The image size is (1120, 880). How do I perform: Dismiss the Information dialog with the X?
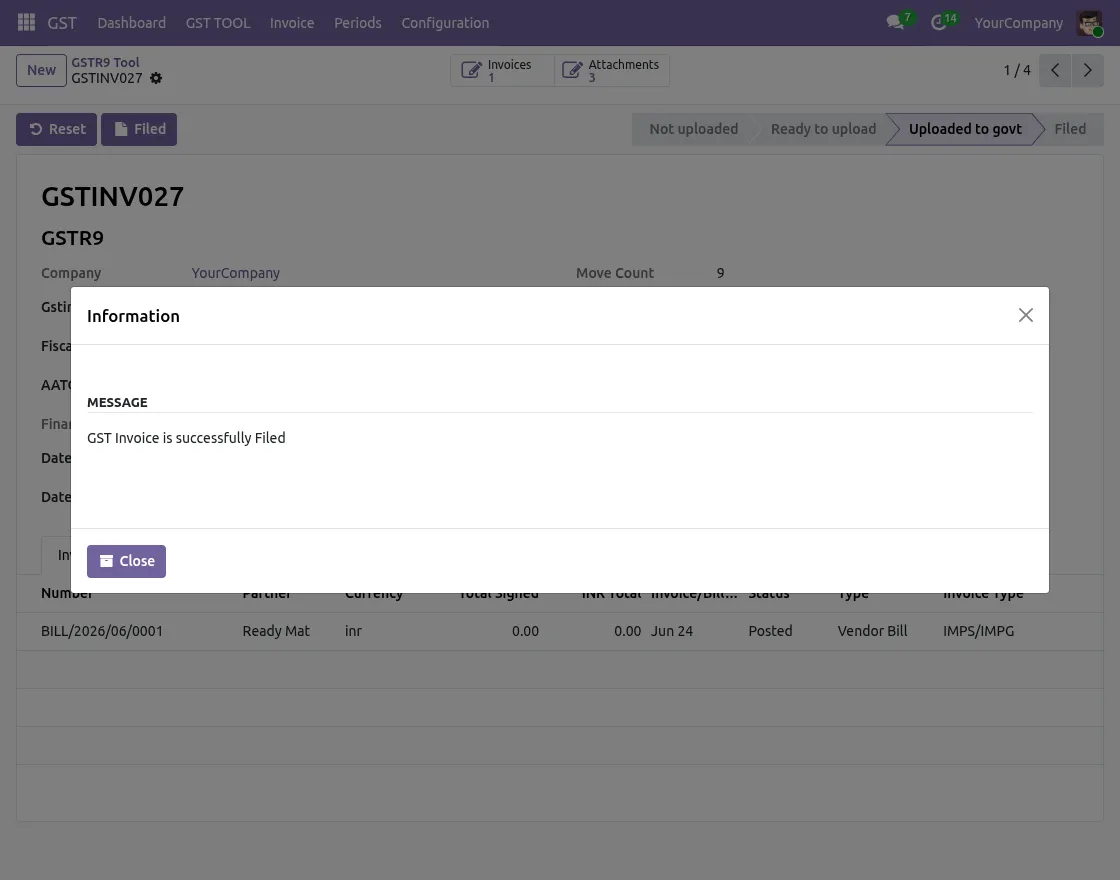pos(1026,315)
